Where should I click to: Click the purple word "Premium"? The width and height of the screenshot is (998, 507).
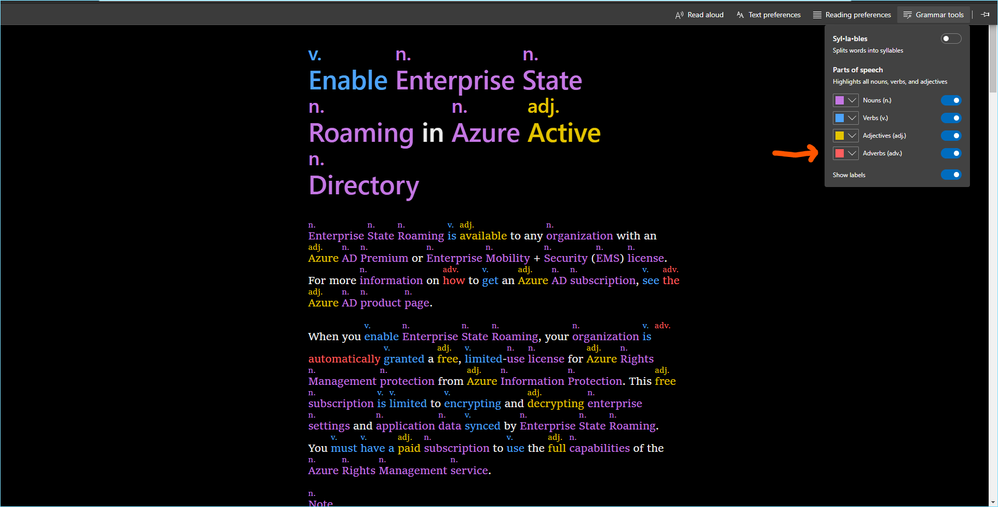(384, 258)
